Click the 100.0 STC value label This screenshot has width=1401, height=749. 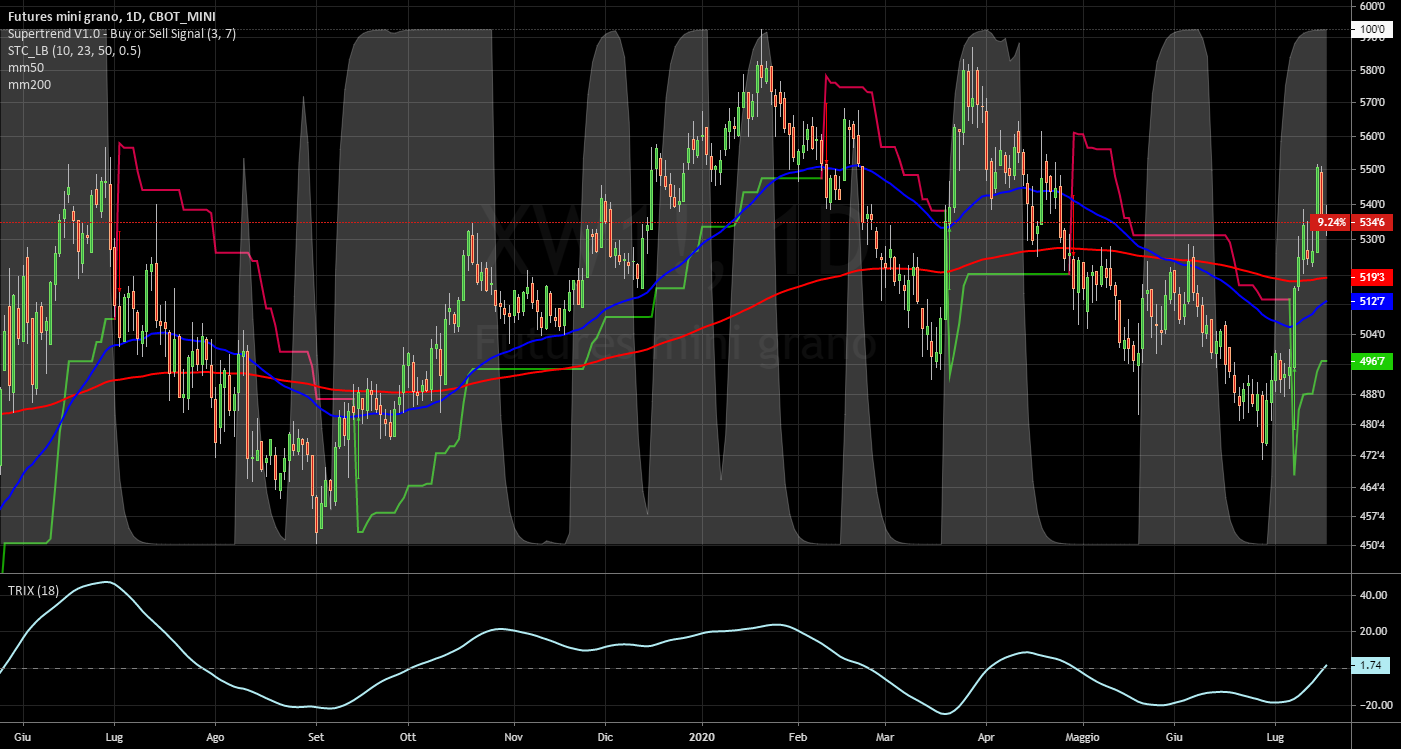click(1372, 30)
